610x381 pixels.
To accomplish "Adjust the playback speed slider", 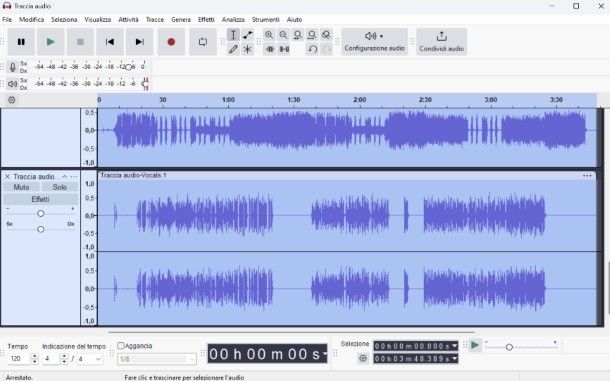I will (509, 347).
